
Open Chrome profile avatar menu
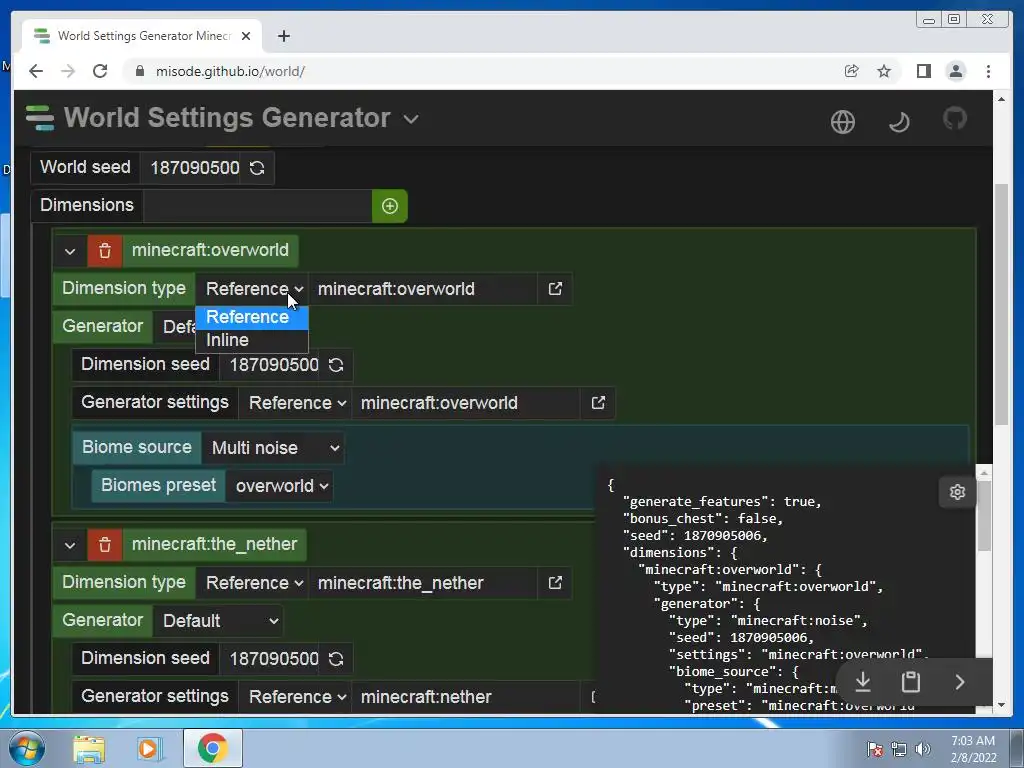(955, 71)
